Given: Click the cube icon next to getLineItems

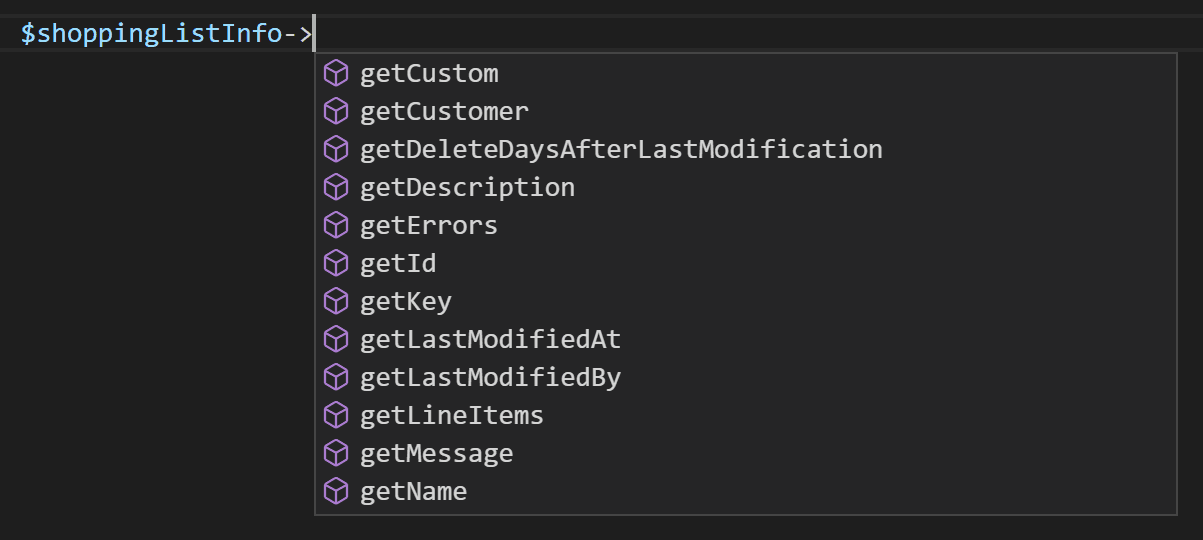Looking at the screenshot, I should coord(336,415).
